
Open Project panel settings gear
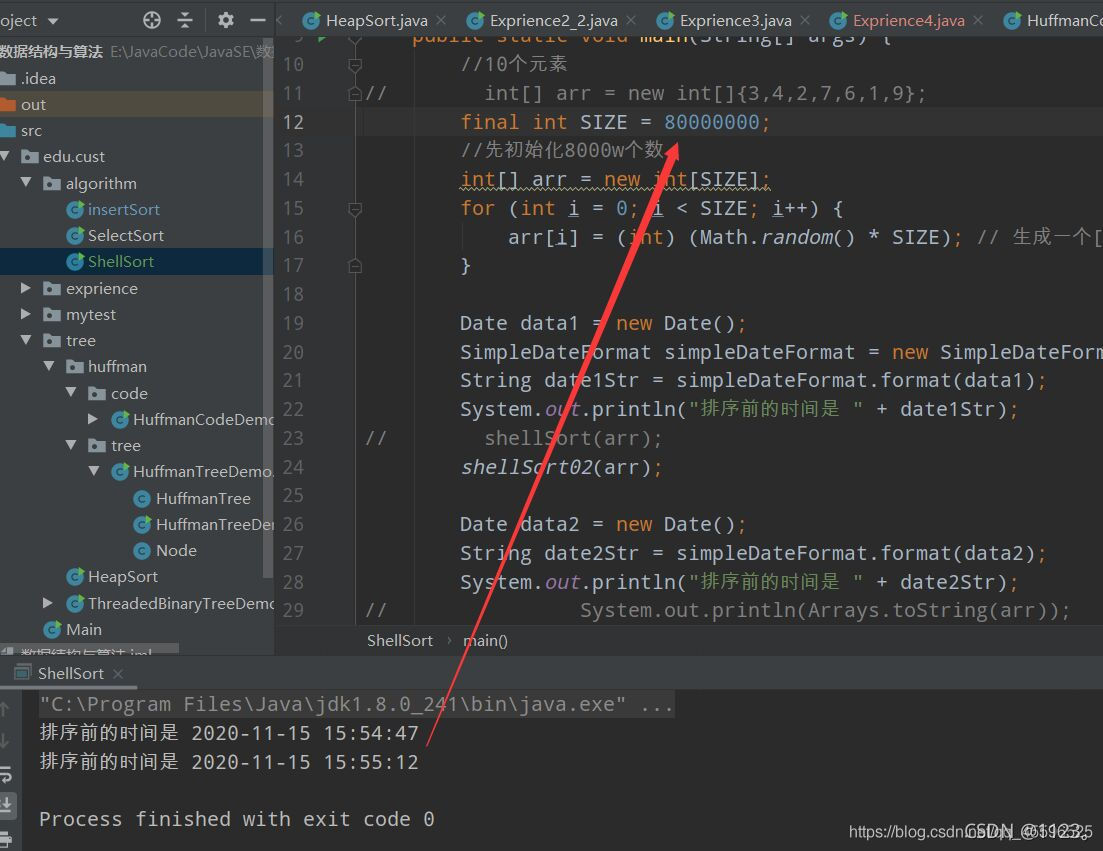226,20
